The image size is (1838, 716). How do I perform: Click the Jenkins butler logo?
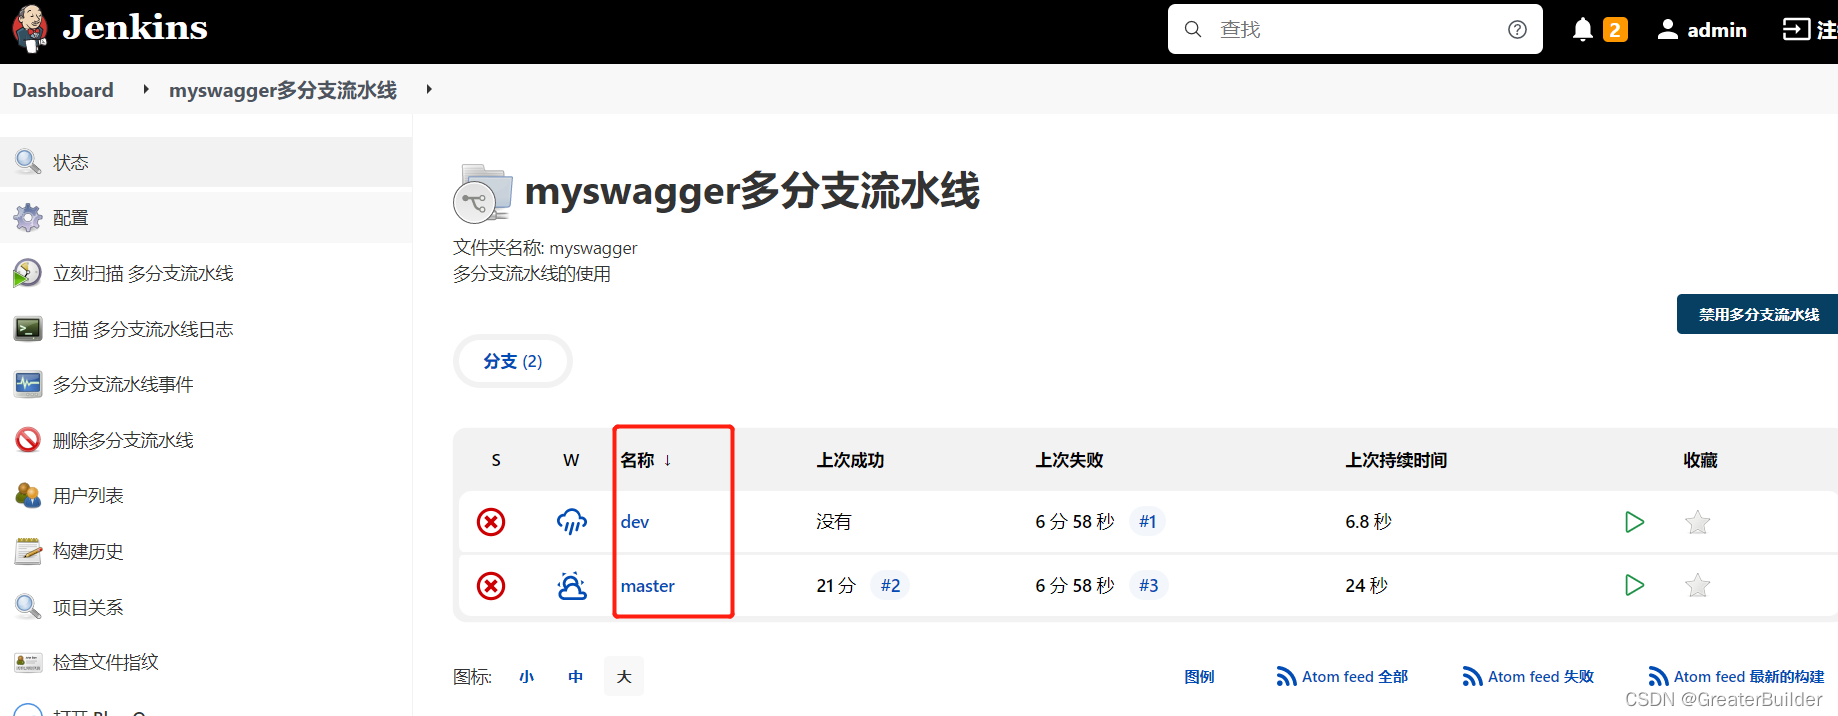30,28
